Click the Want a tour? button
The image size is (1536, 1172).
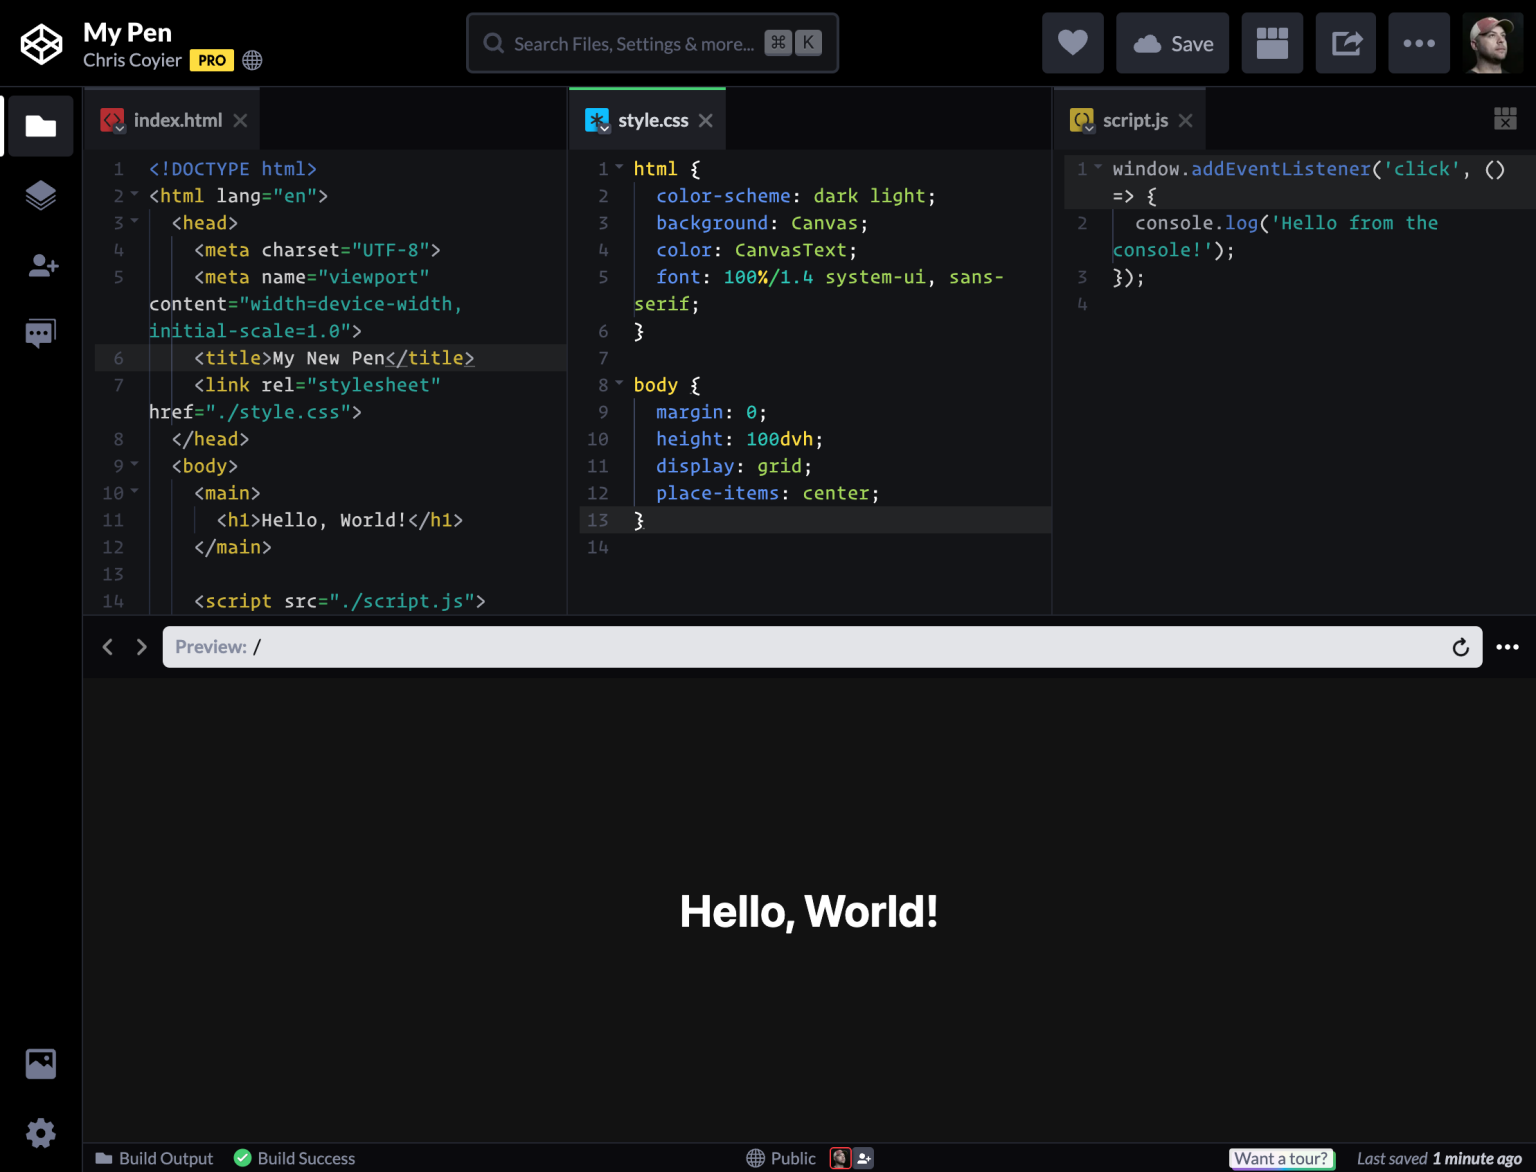coord(1281,1157)
